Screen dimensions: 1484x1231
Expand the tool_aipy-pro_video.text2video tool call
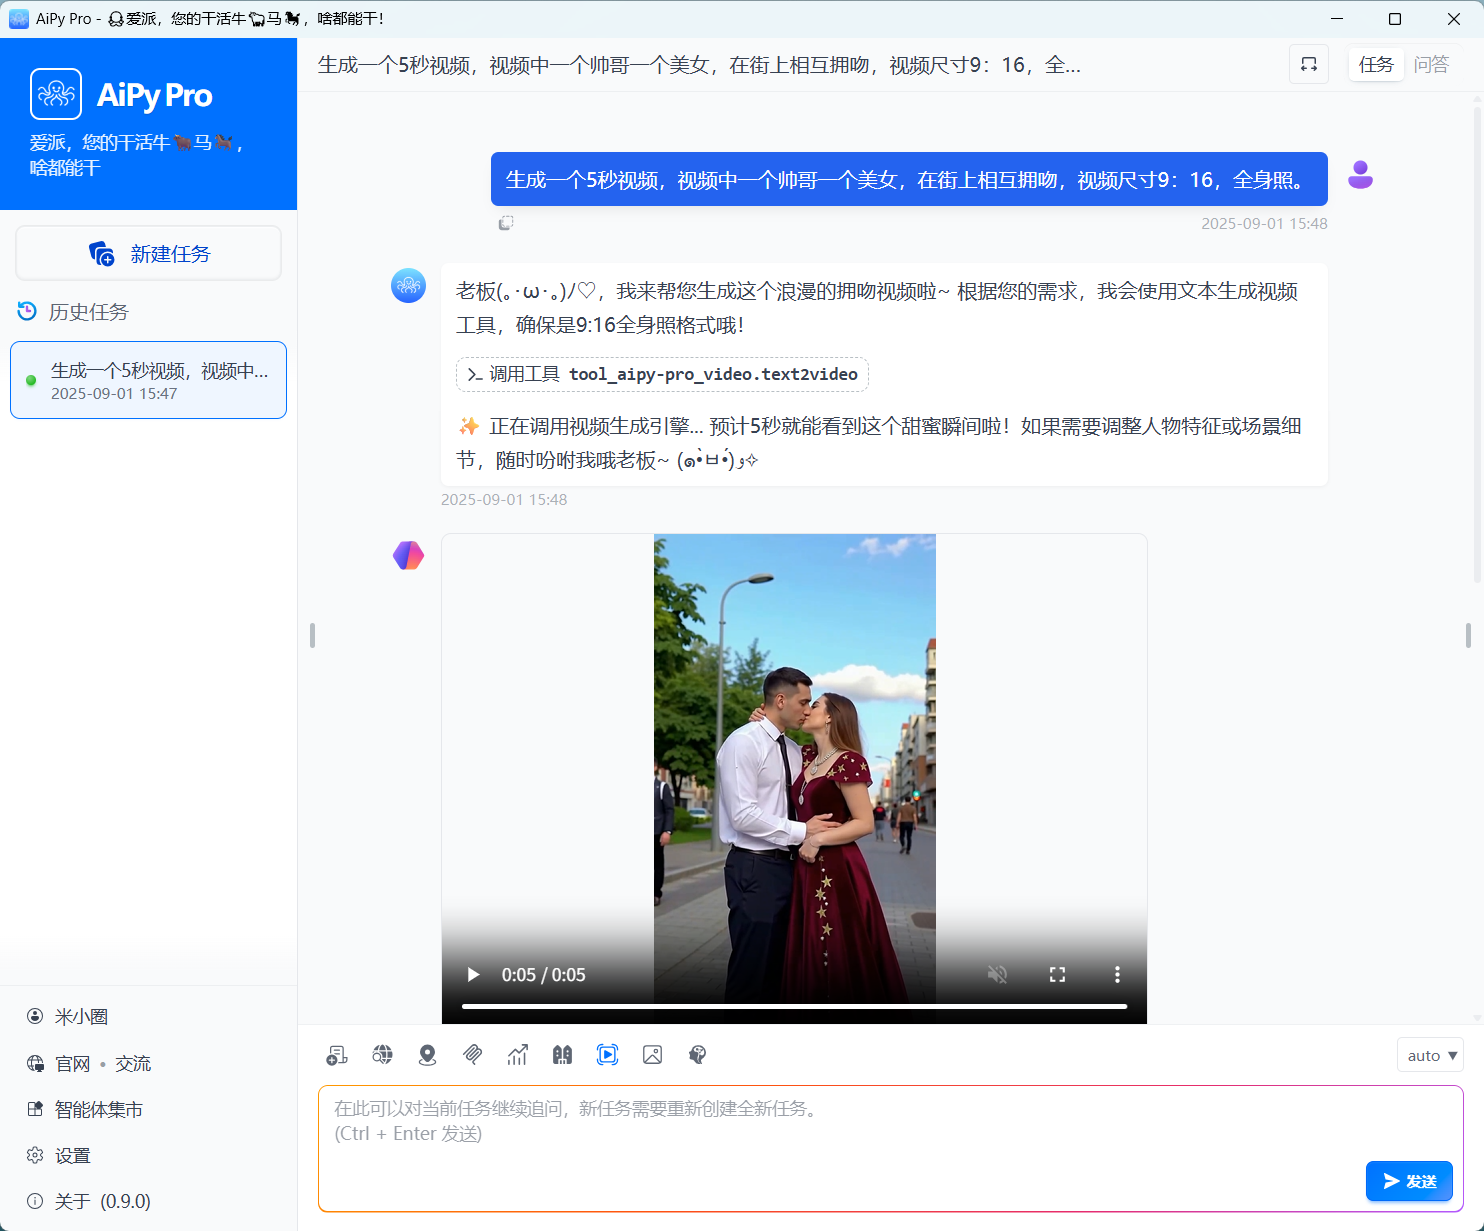coord(662,374)
